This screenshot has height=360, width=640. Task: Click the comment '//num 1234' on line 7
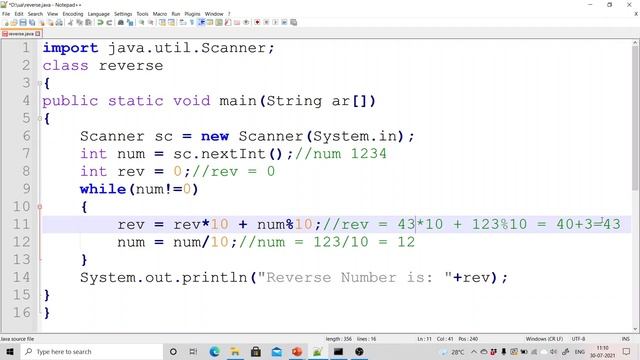tap(340, 154)
